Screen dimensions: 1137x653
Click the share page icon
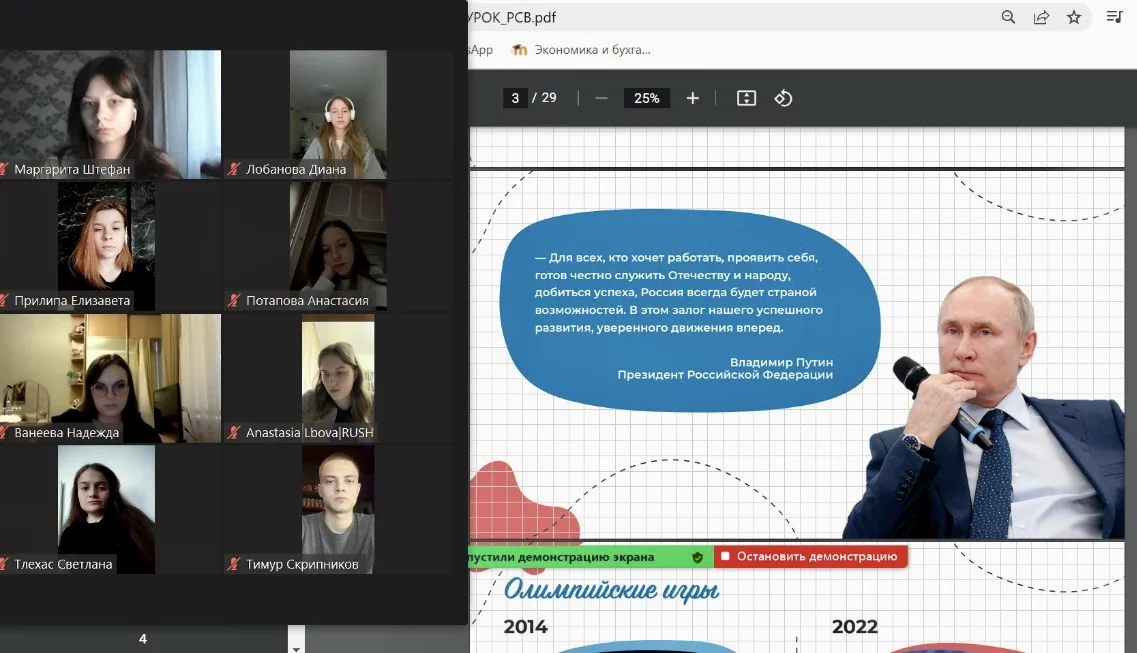1041,17
